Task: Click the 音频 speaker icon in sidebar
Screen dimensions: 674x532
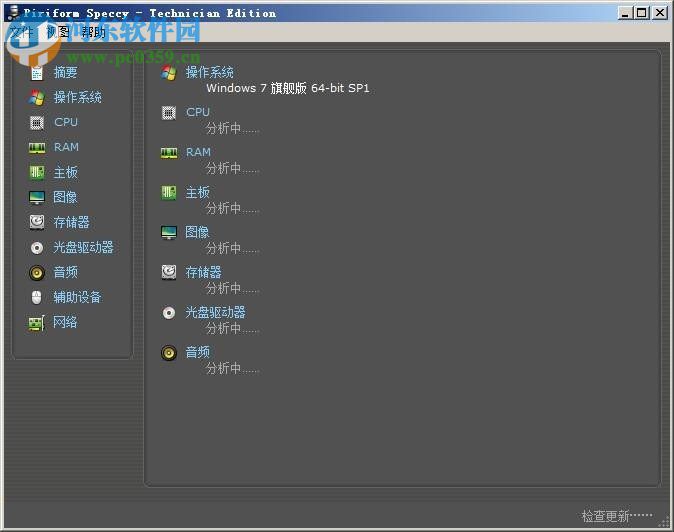Action: [x=37, y=272]
